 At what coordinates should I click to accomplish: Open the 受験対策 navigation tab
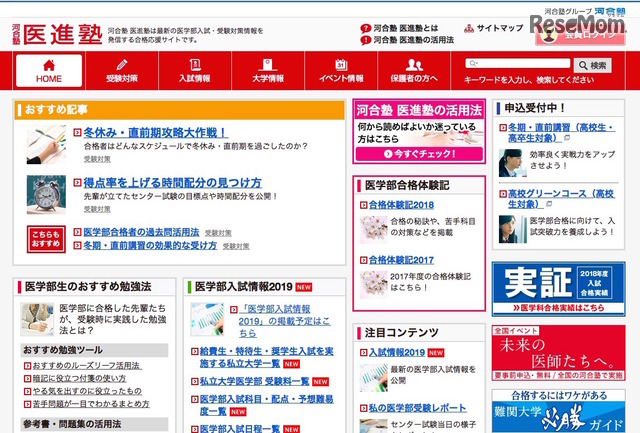coord(122,71)
